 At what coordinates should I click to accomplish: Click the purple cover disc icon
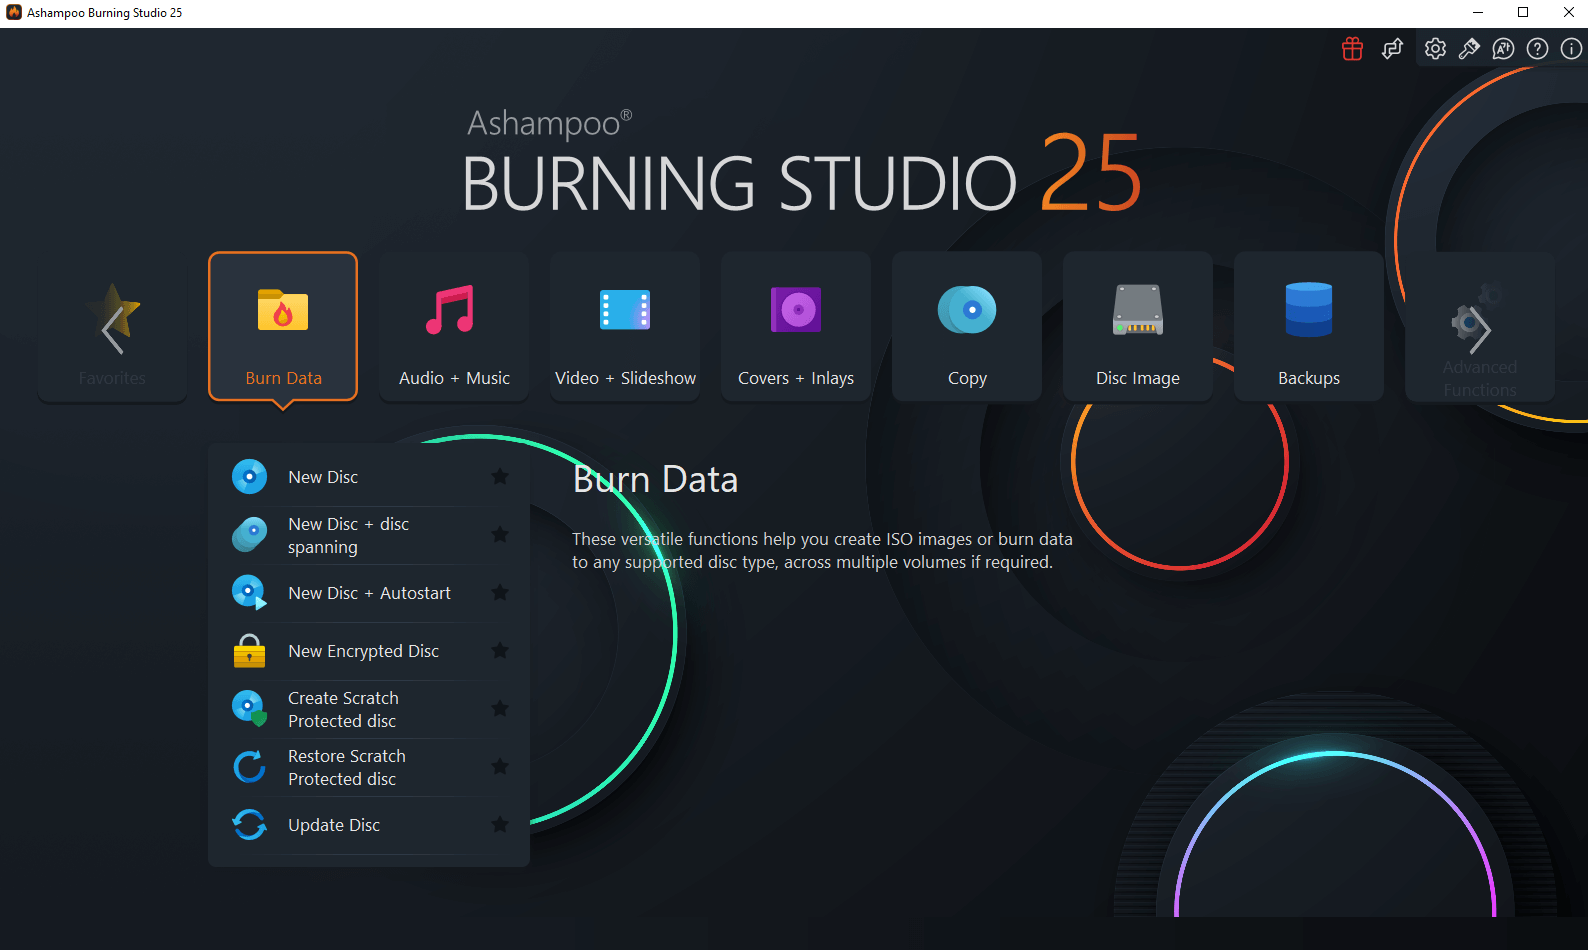[796, 310]
